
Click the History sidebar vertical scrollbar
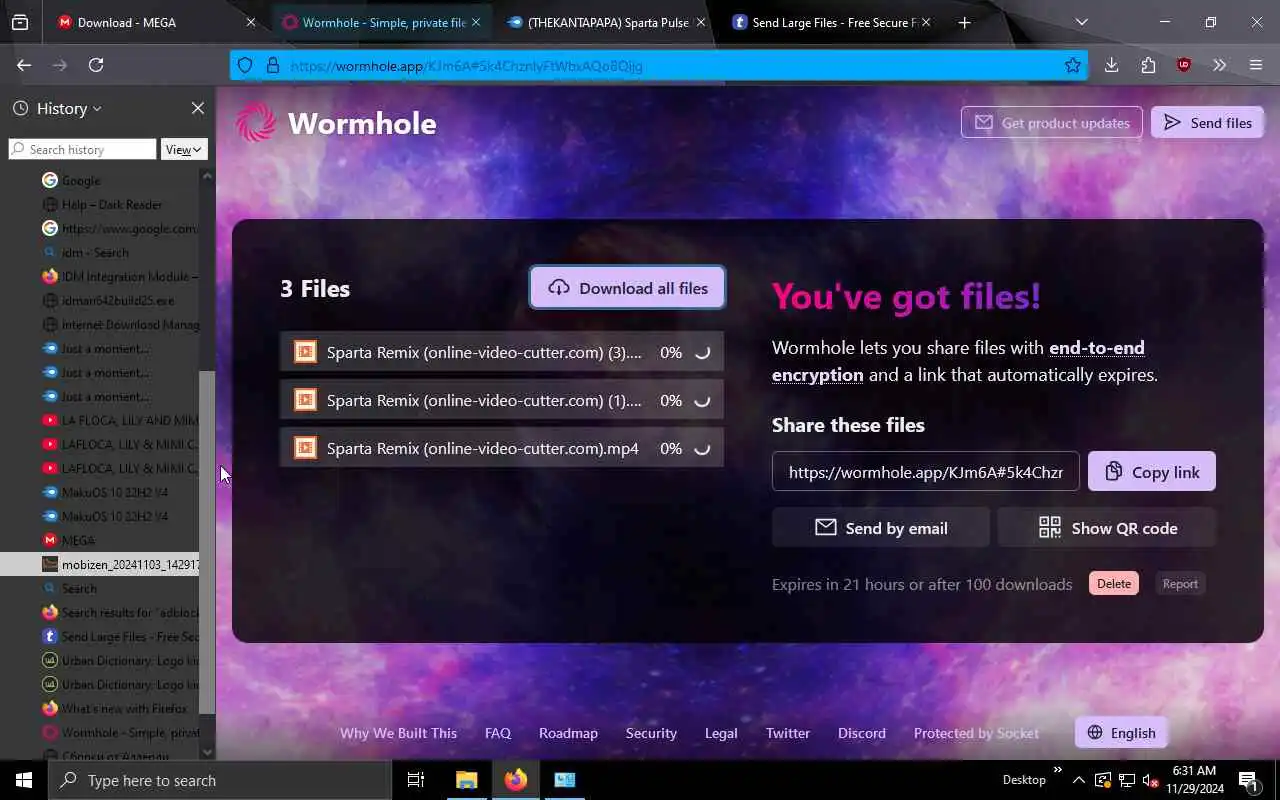tap(207, 540)
